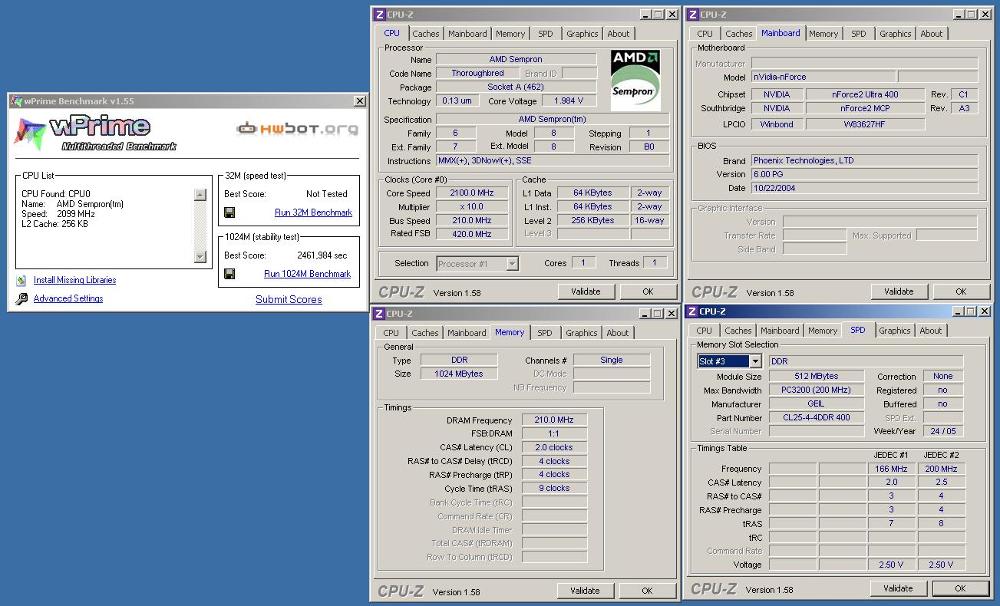The height and width of the screenshot is (606, 1000).
Task: Click the PC3200 (200 MHz) bandwidth field
Action: (x=816, y=390)
